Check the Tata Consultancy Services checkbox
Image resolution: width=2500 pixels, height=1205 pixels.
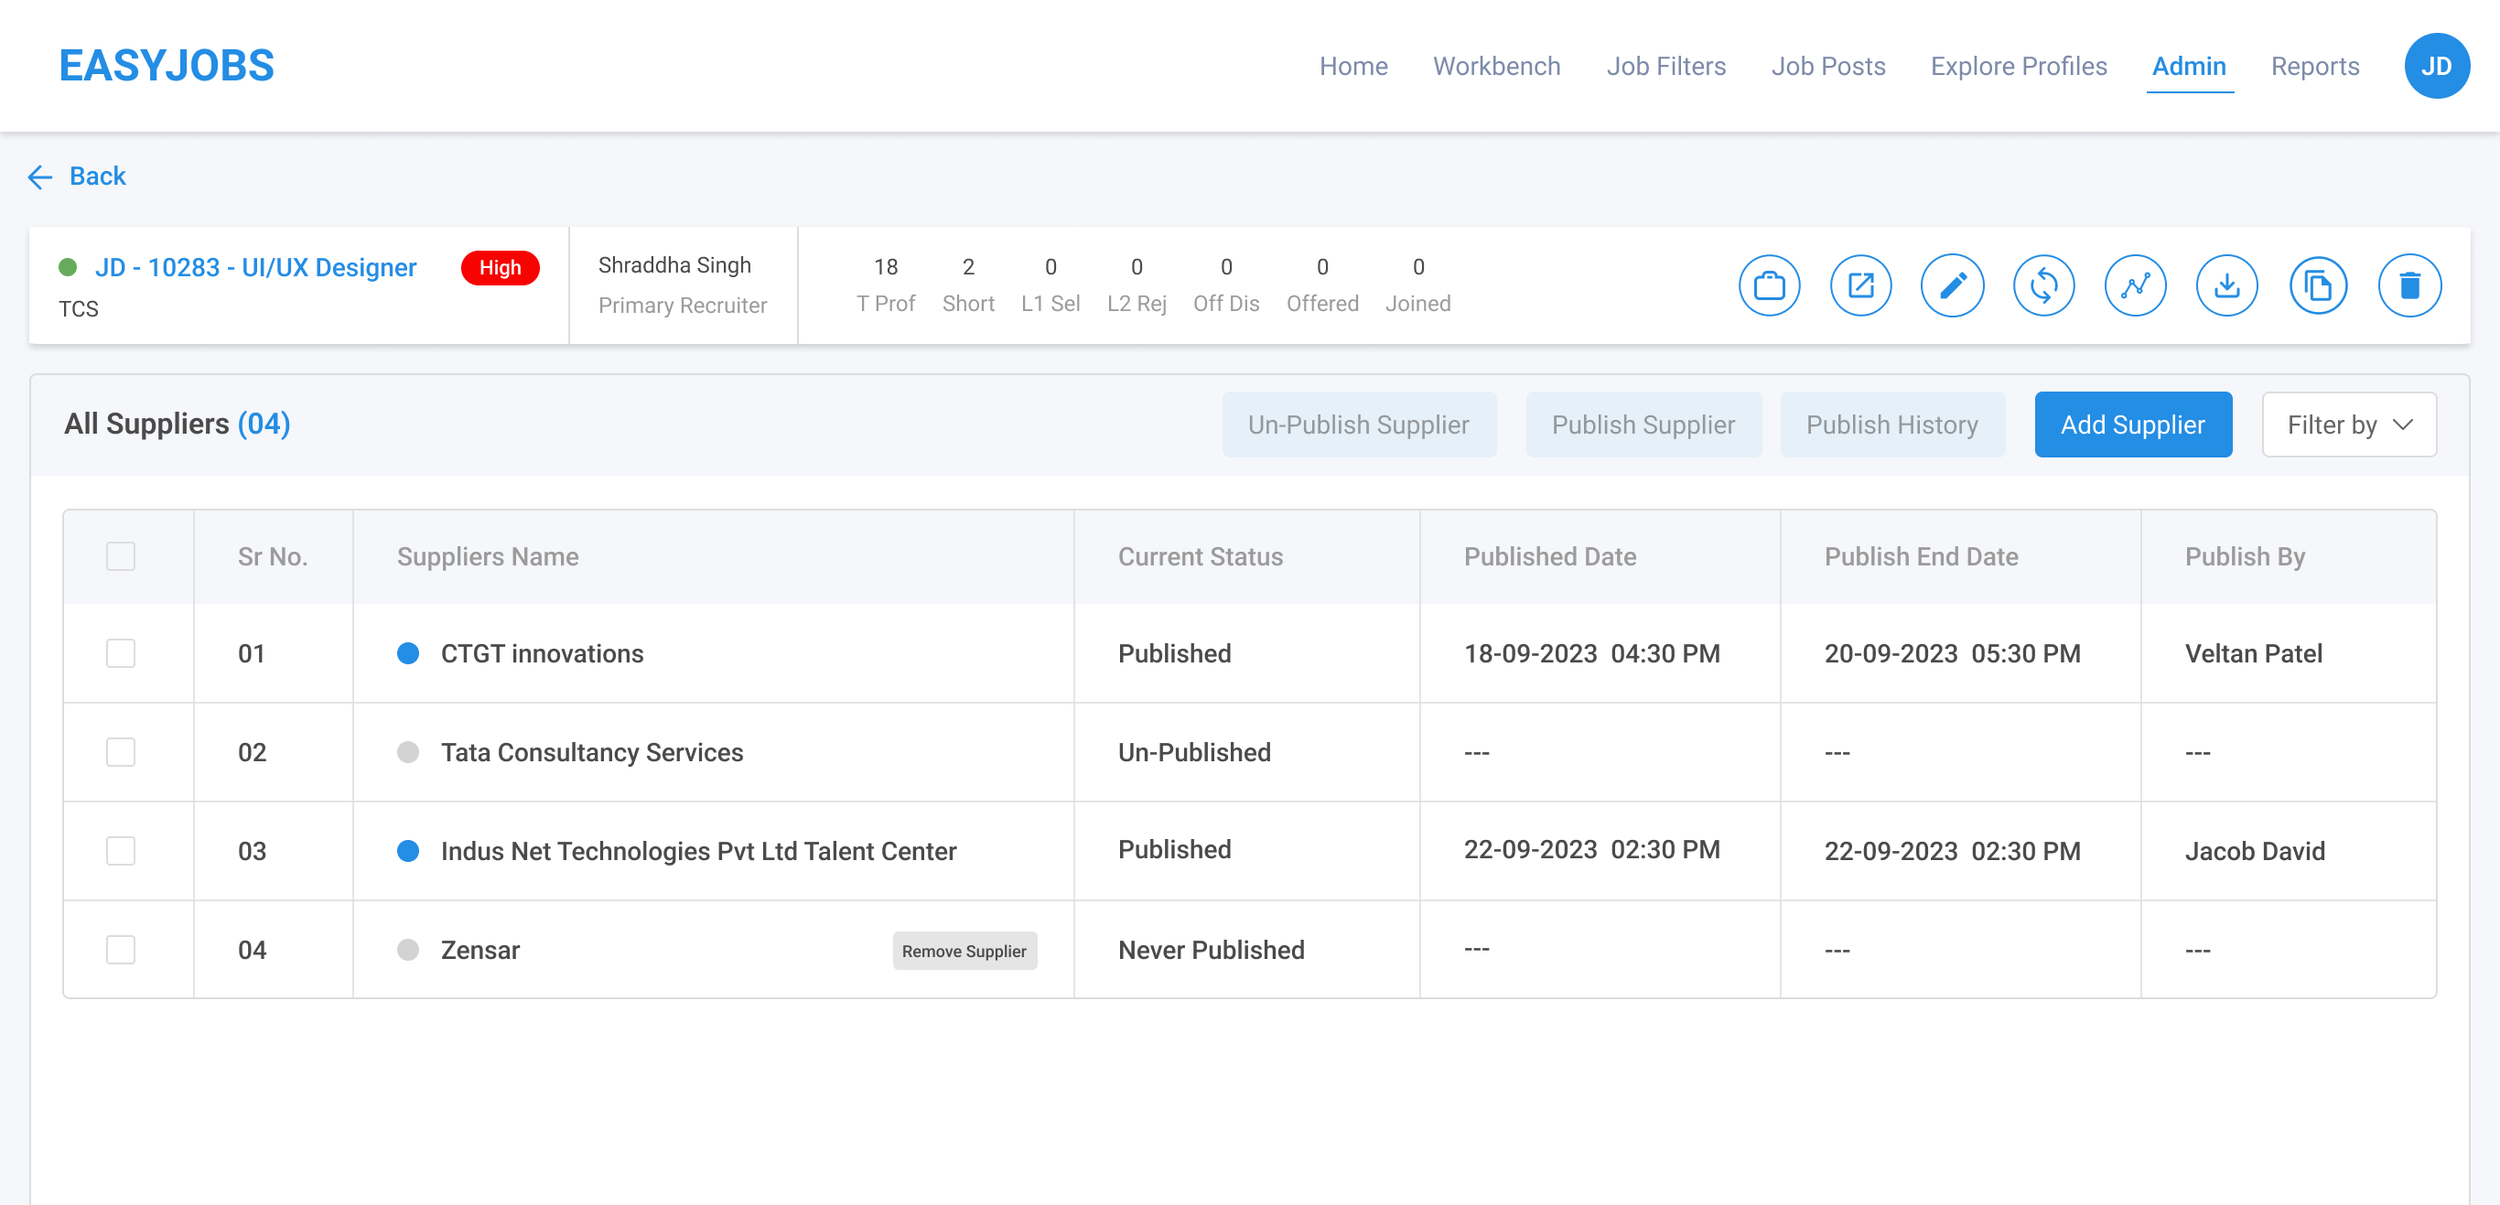[x=121, y=752]
